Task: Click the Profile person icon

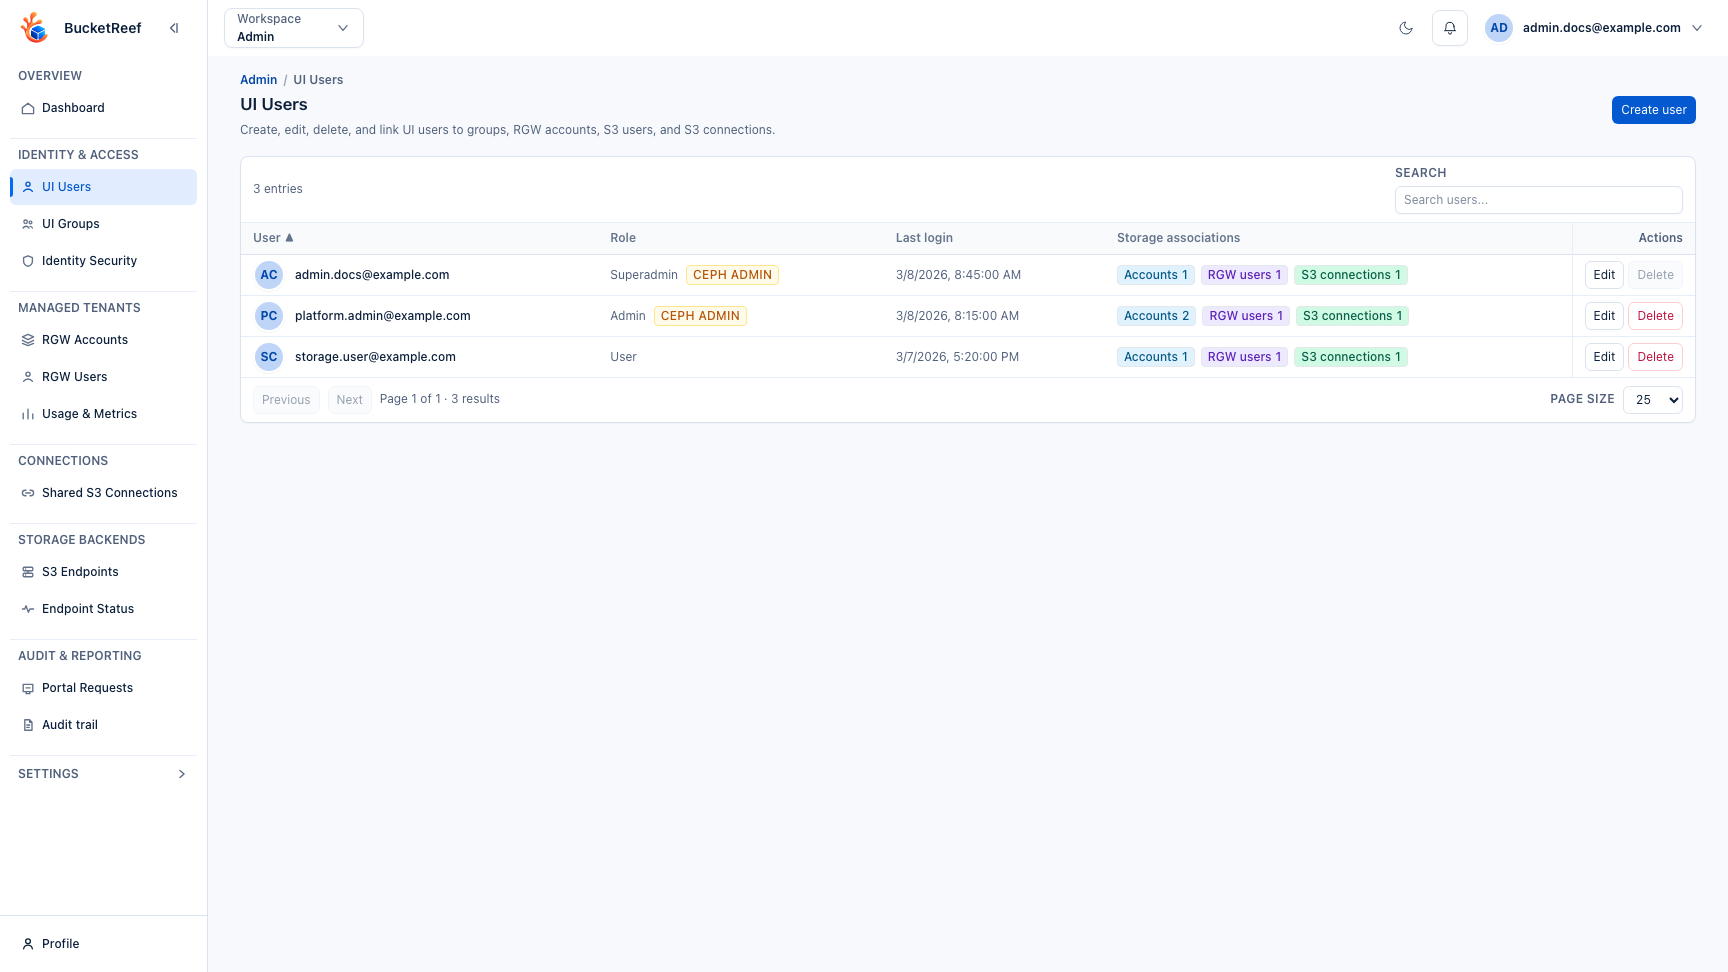Action: tap(28, 944)
